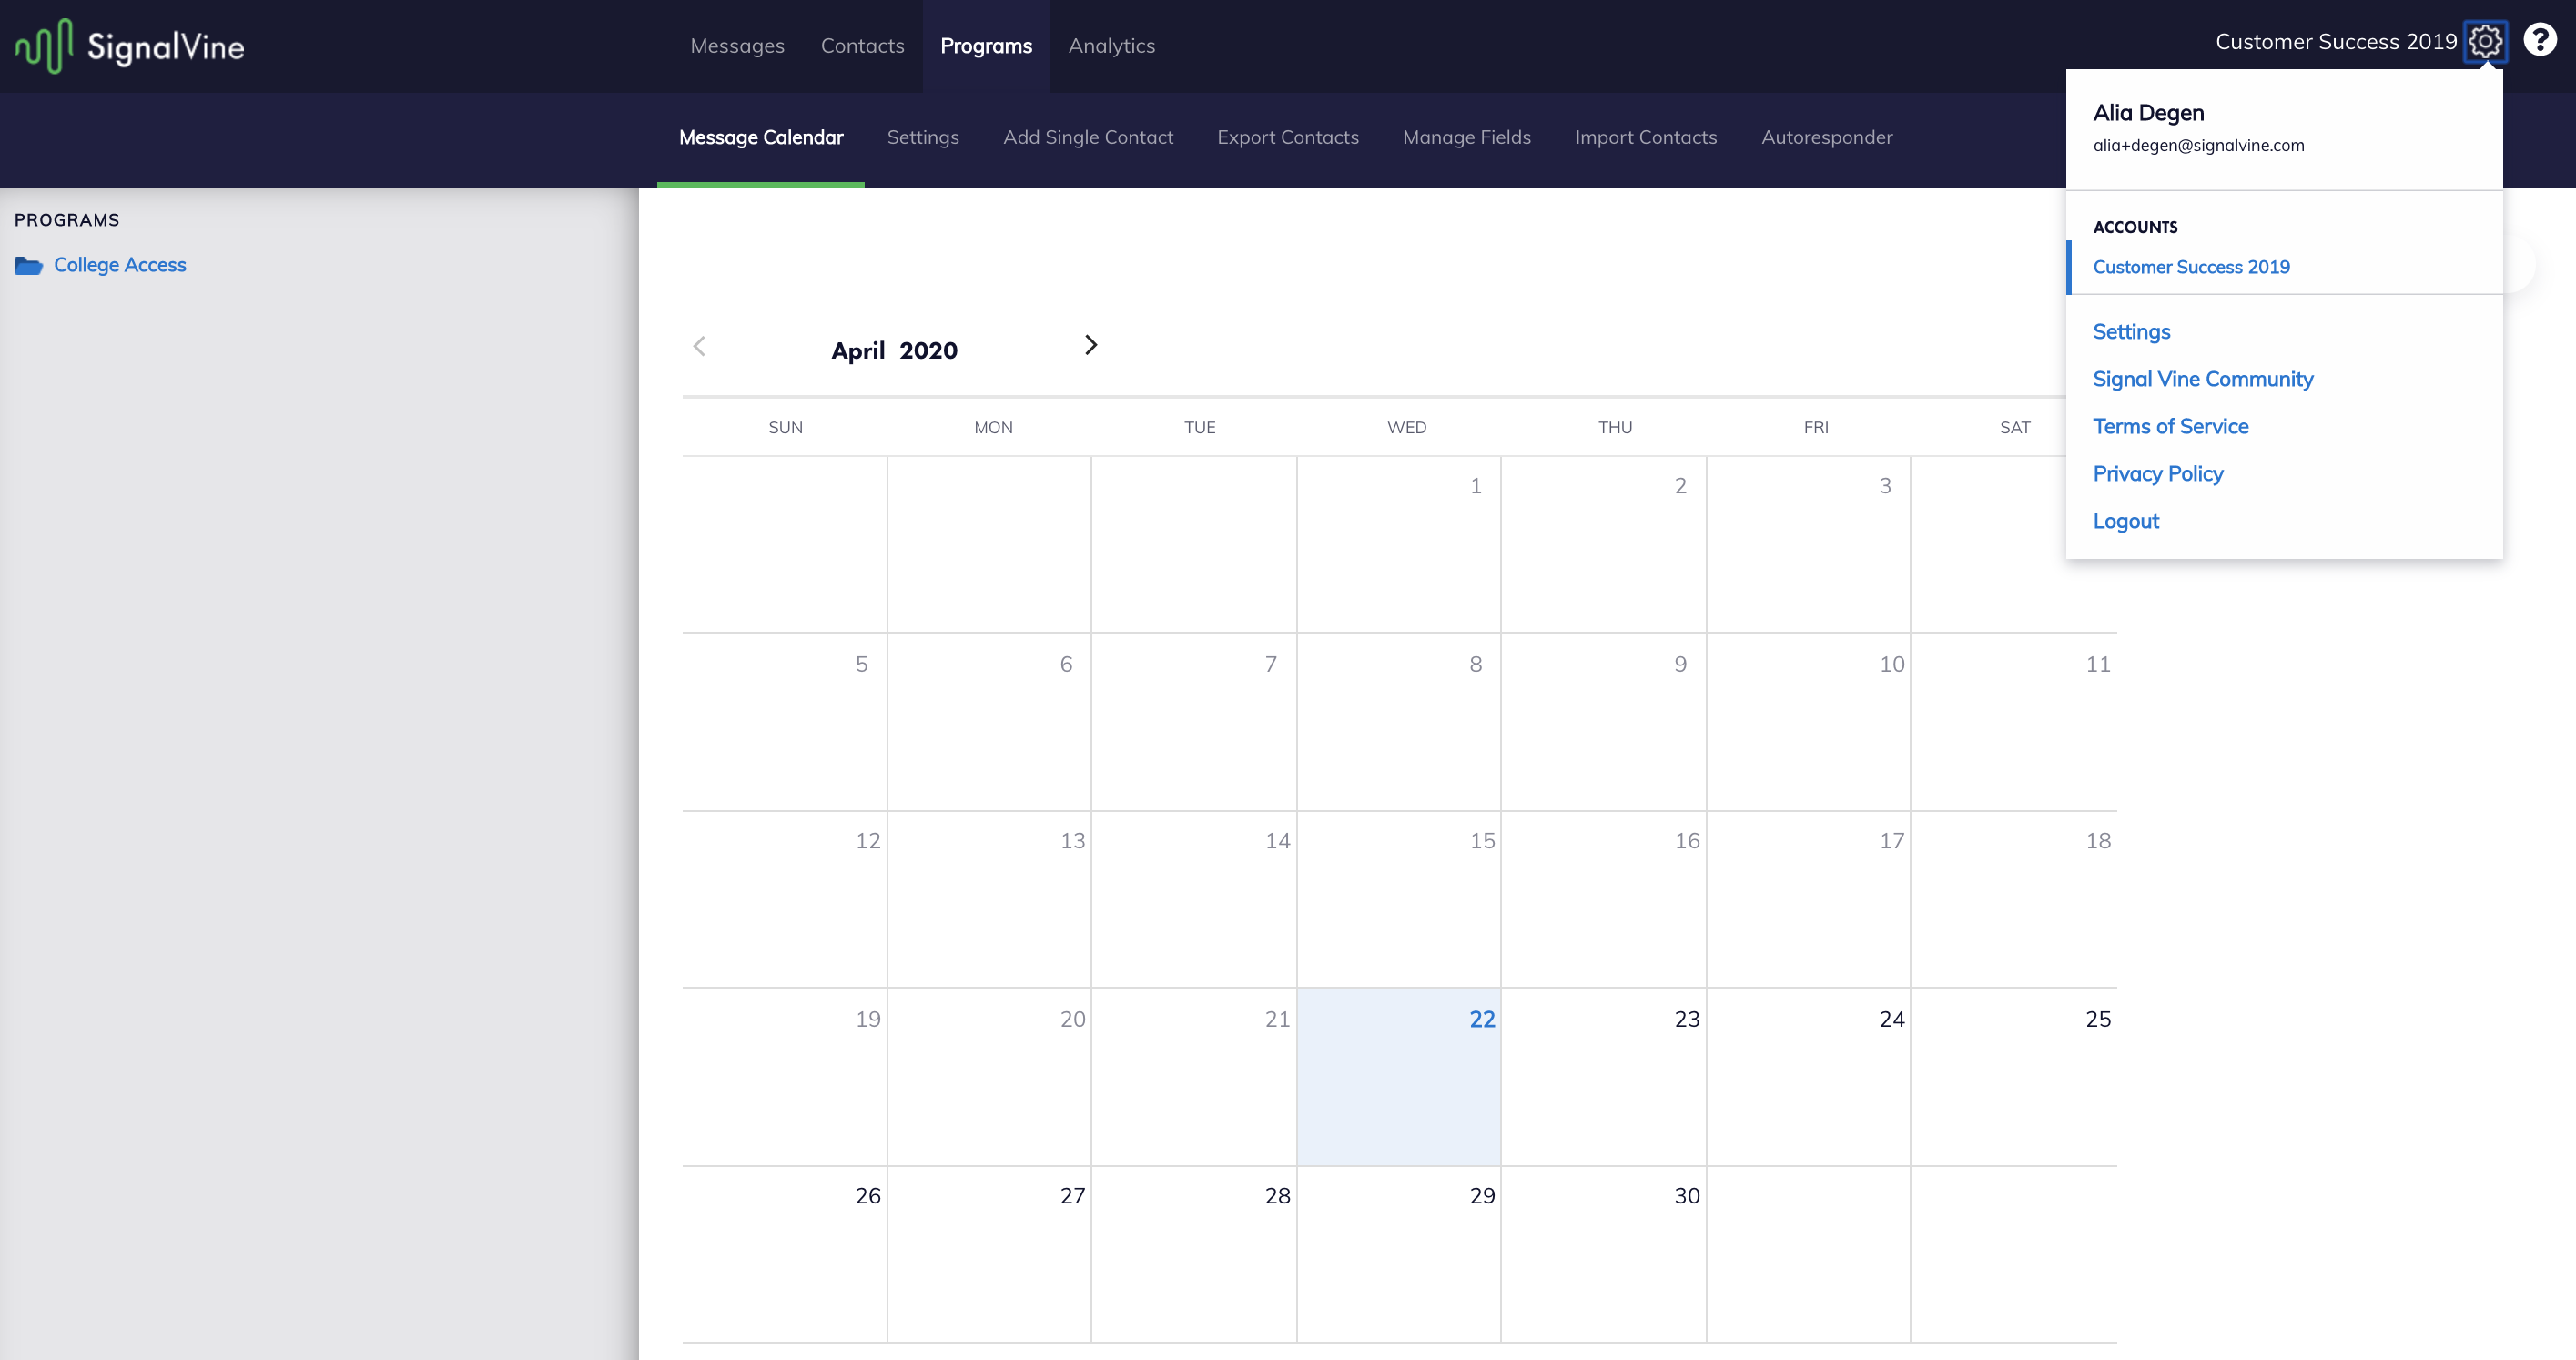Click the PROGRAMS sidebar heading
Image resolution: width=2576 pixels, height=1360 pixels.
pyautogui.click(x=67, y=220)
